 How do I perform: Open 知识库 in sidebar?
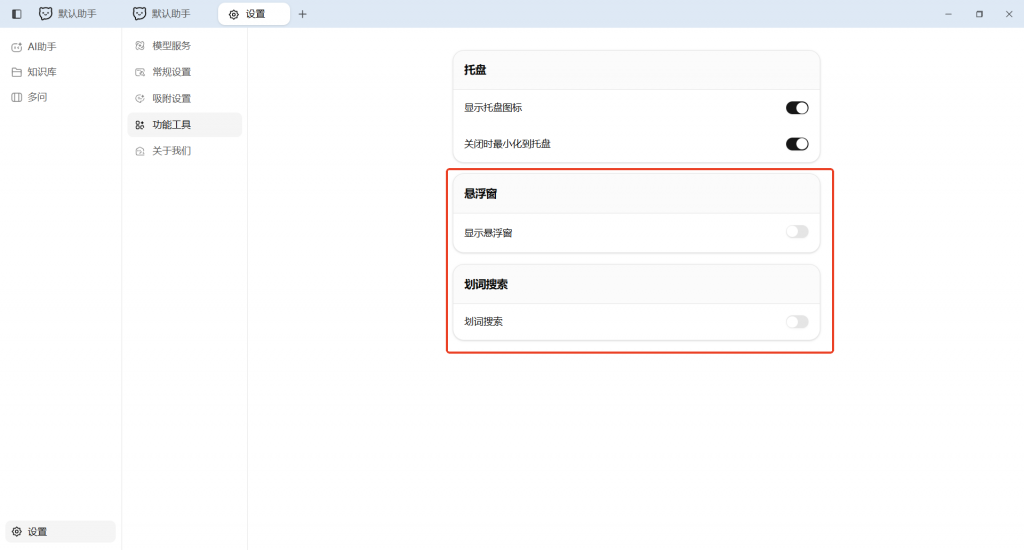click(x=60, y=72)
